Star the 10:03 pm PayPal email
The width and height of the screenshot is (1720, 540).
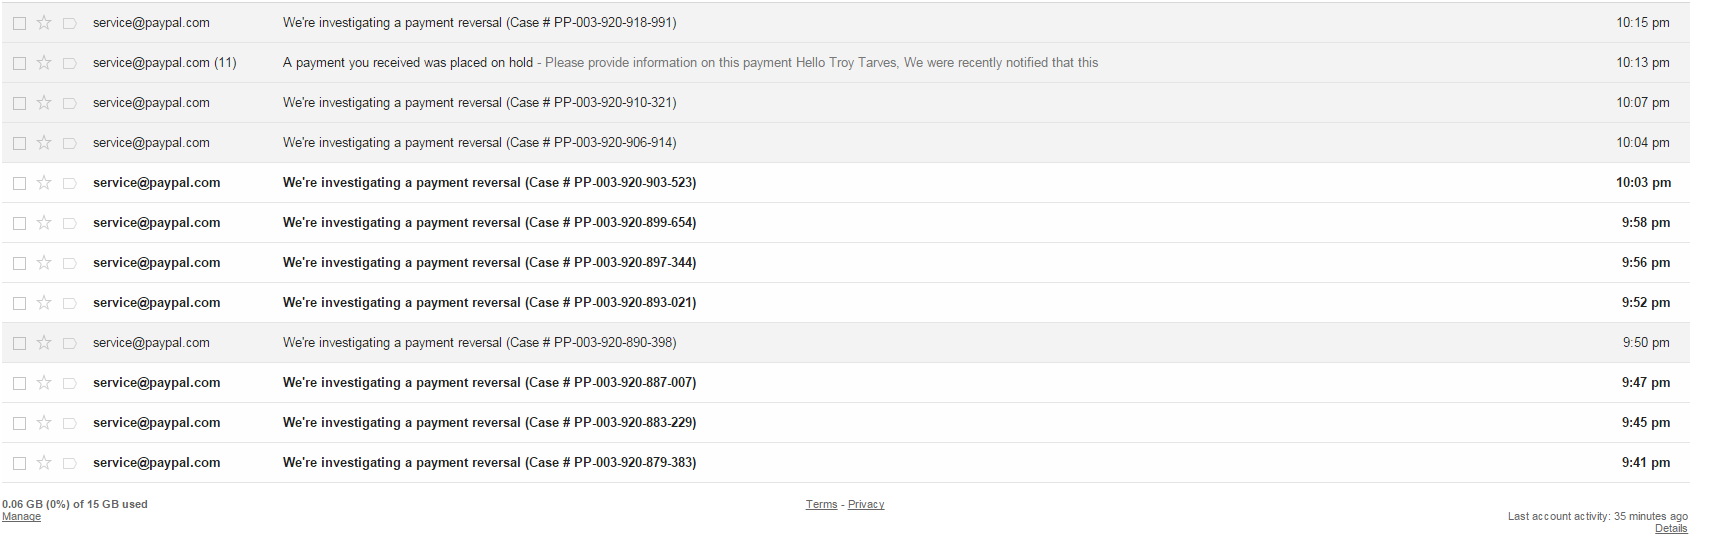(x=44, y=183)
